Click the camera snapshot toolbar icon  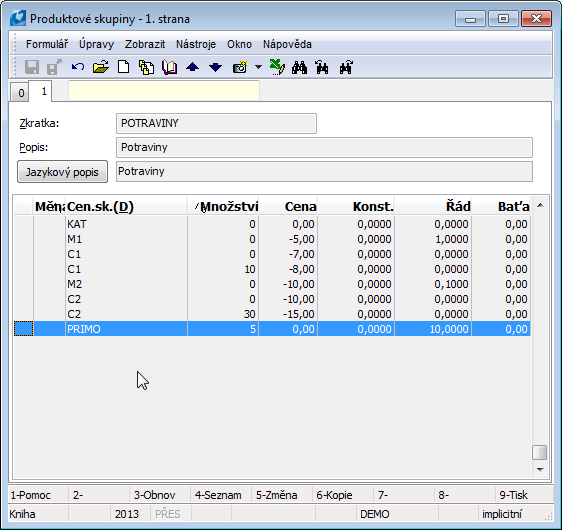(x=240, y=67)
